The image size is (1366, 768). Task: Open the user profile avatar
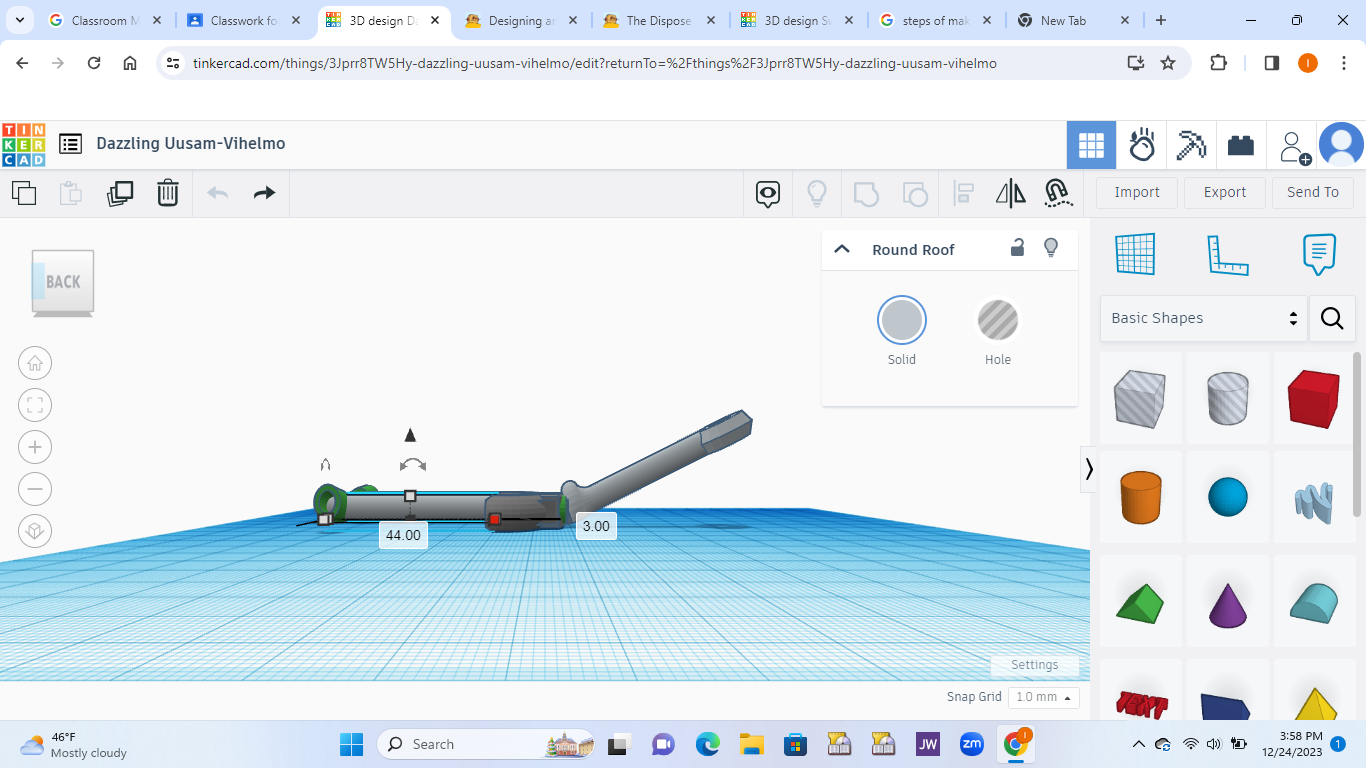click(1341, 145)
